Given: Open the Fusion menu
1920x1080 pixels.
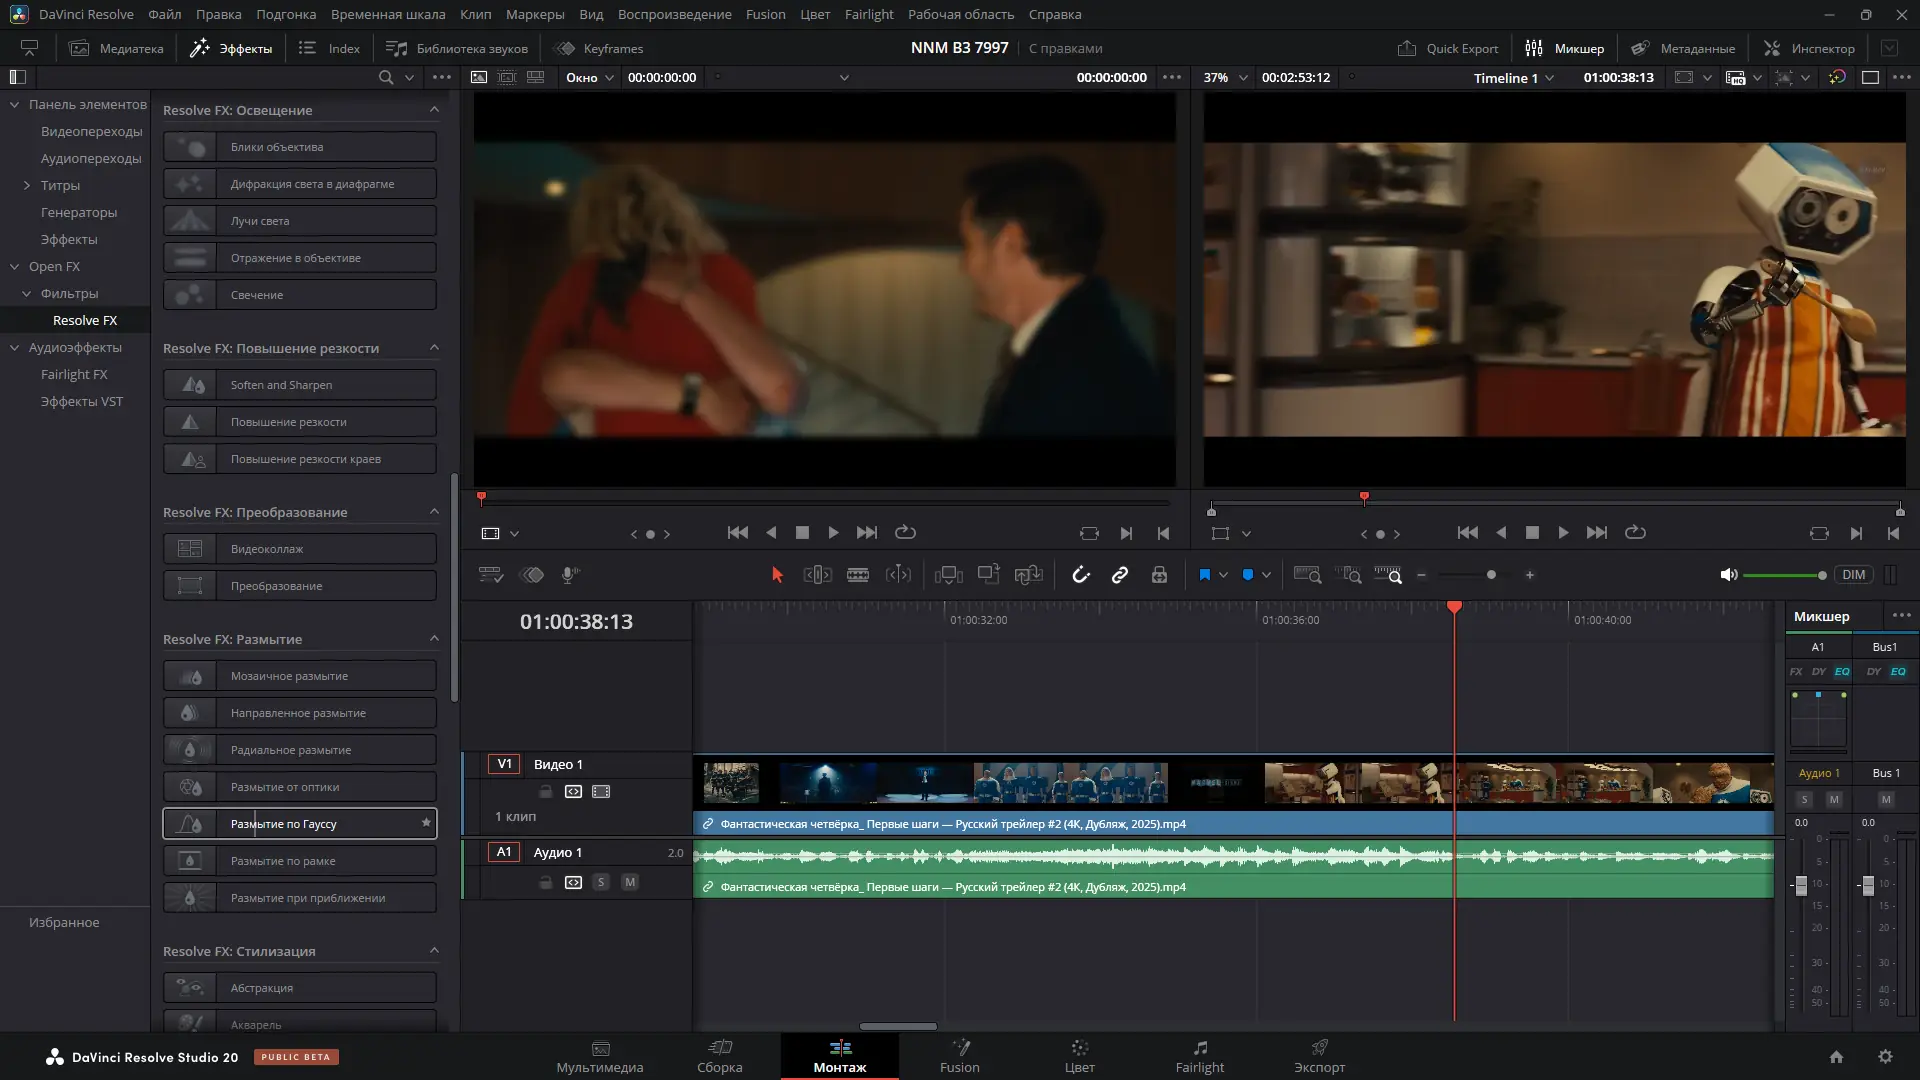Looking at the screenshot, I should pos(765,14).
